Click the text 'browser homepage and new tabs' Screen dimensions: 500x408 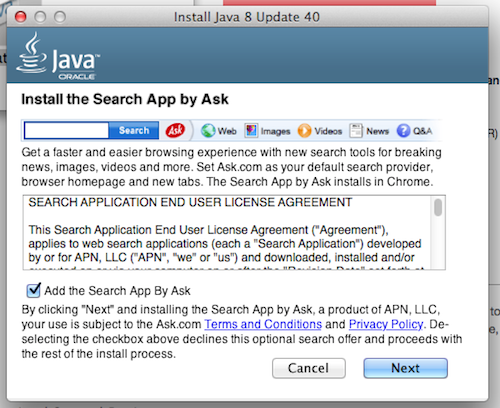click(112, 182)
